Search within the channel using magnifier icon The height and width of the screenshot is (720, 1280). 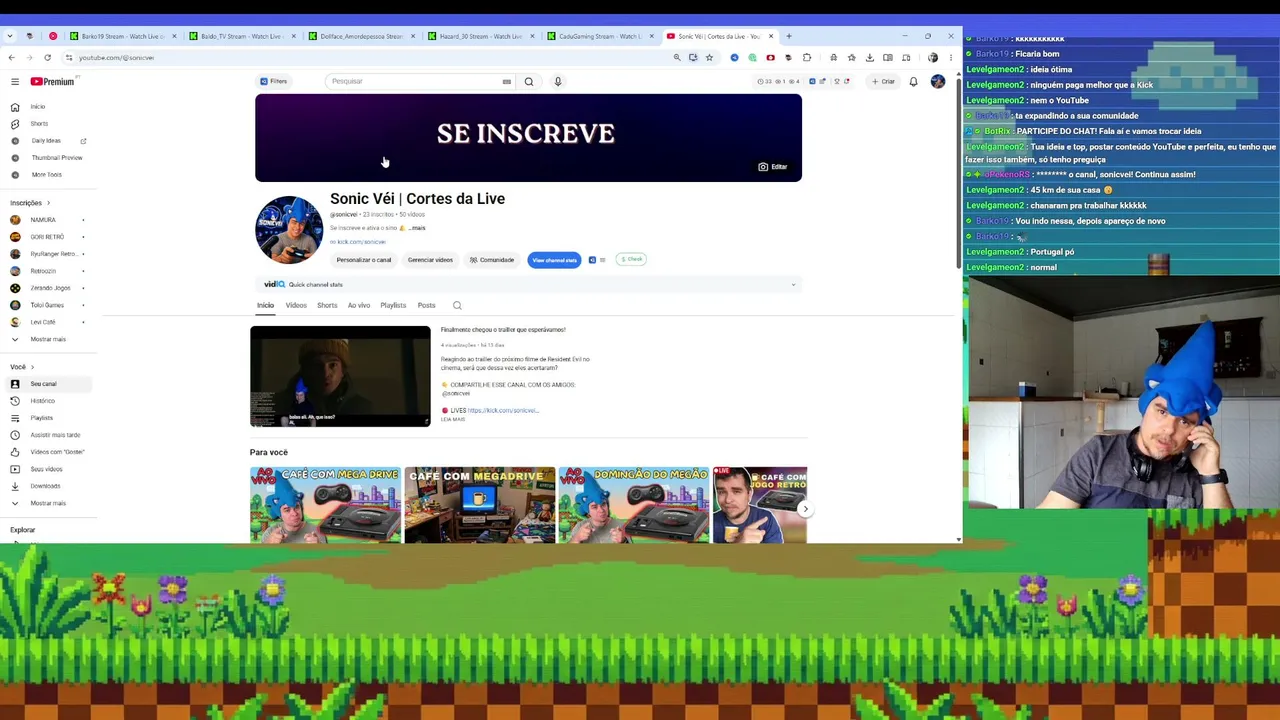coord(457,305)
